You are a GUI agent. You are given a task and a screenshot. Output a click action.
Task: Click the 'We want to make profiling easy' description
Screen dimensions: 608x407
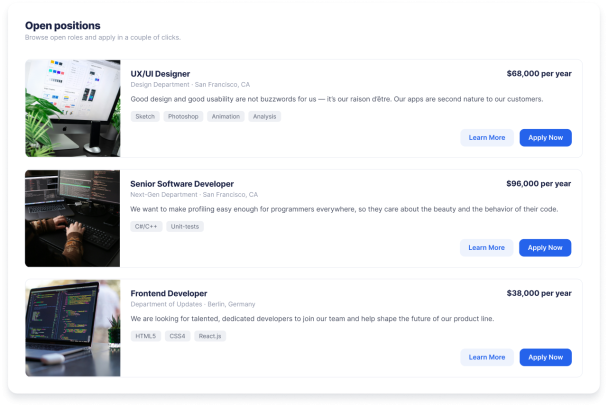(344, 209)
